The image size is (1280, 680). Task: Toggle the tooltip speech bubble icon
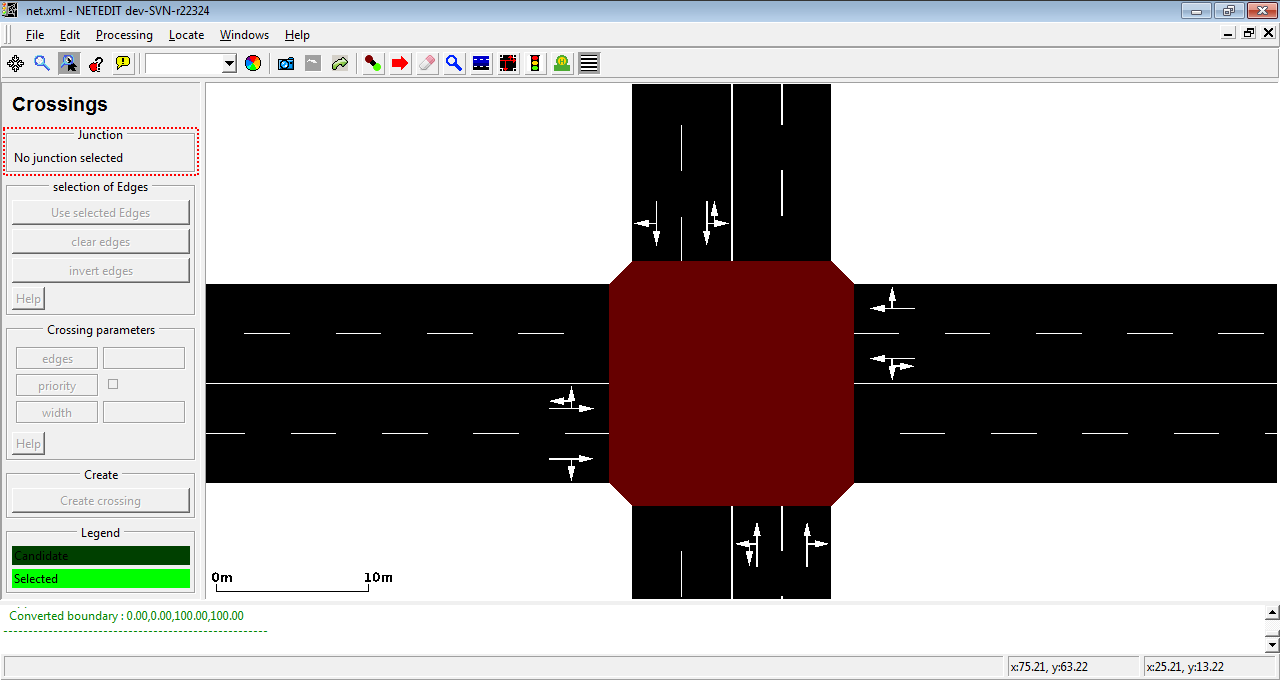click(123, 63)
